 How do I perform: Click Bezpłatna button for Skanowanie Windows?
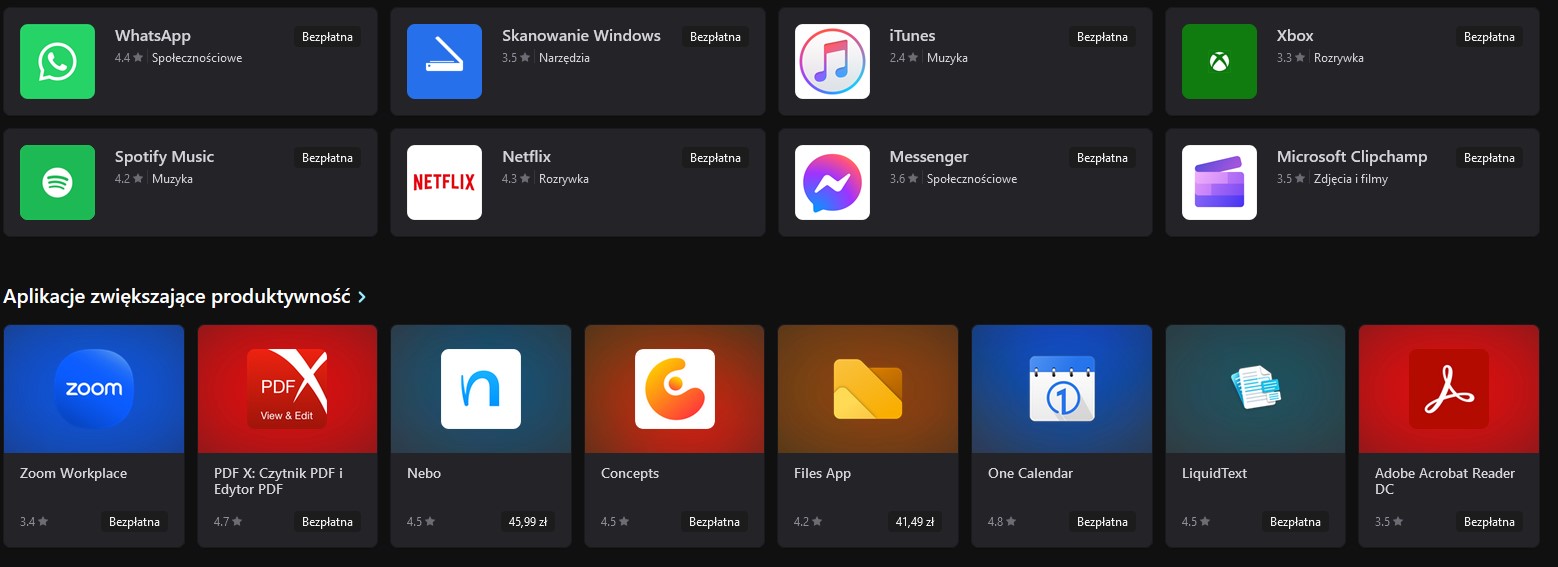click(715, 37)
